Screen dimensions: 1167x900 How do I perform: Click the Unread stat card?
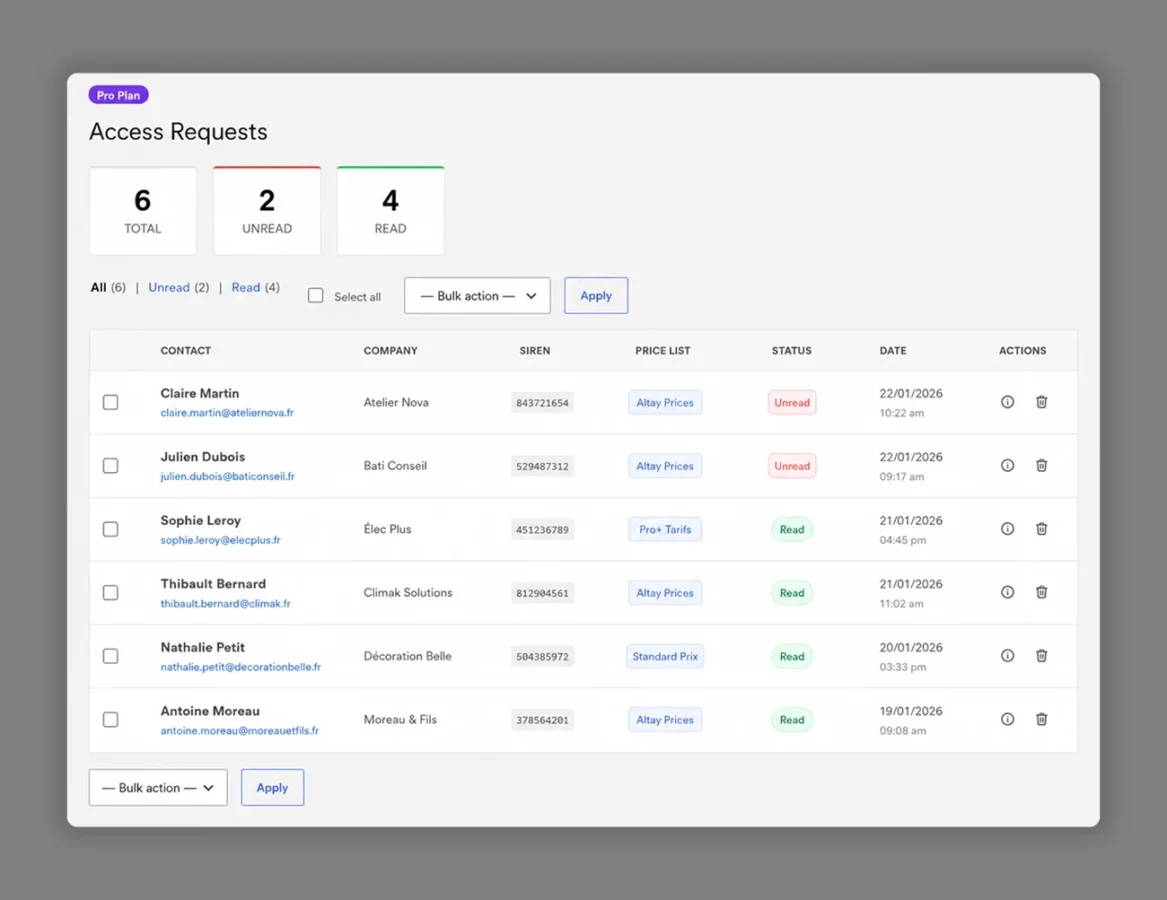[267, 211]
